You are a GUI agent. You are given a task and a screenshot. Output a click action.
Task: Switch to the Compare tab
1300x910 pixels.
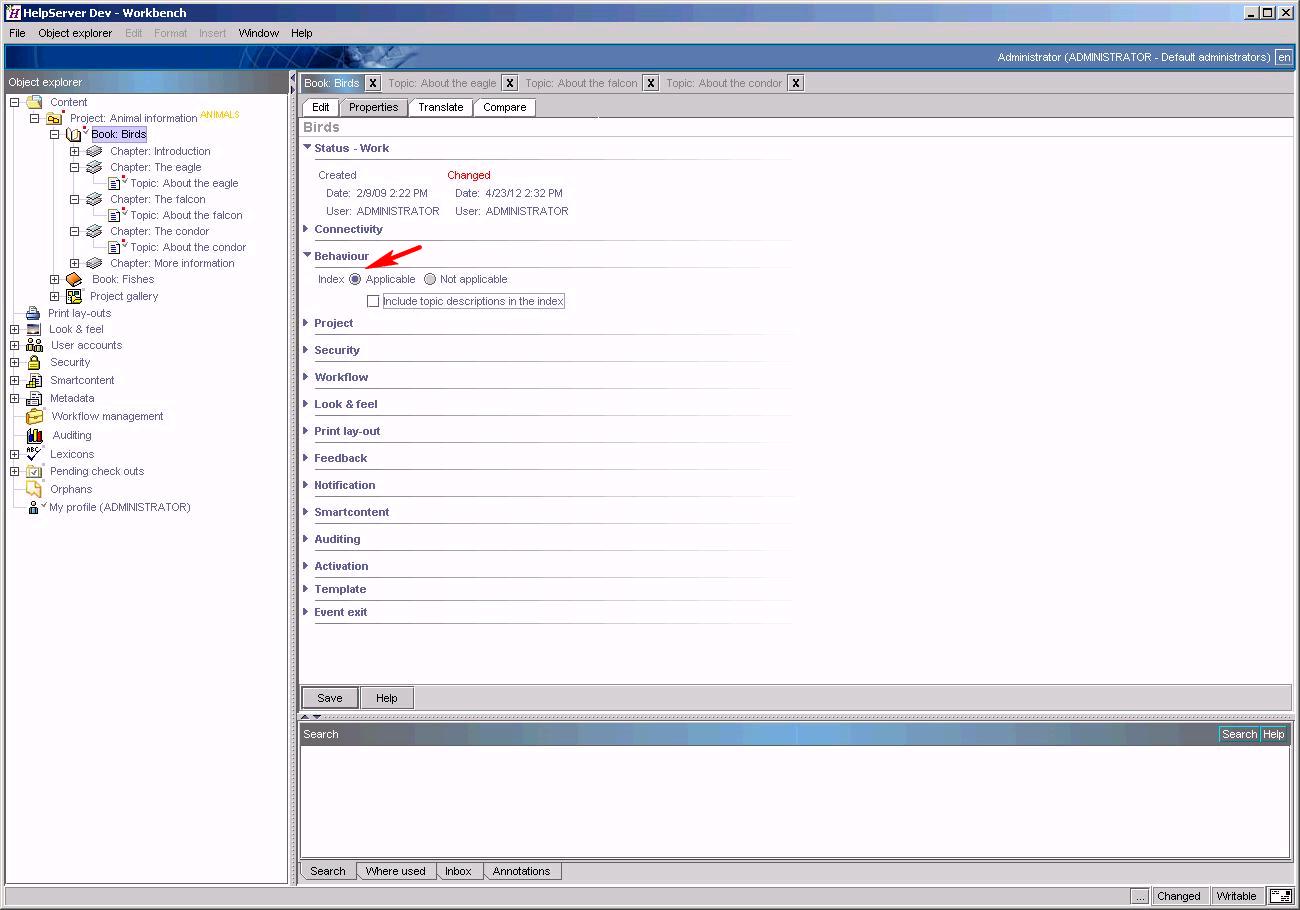(505, 107)
